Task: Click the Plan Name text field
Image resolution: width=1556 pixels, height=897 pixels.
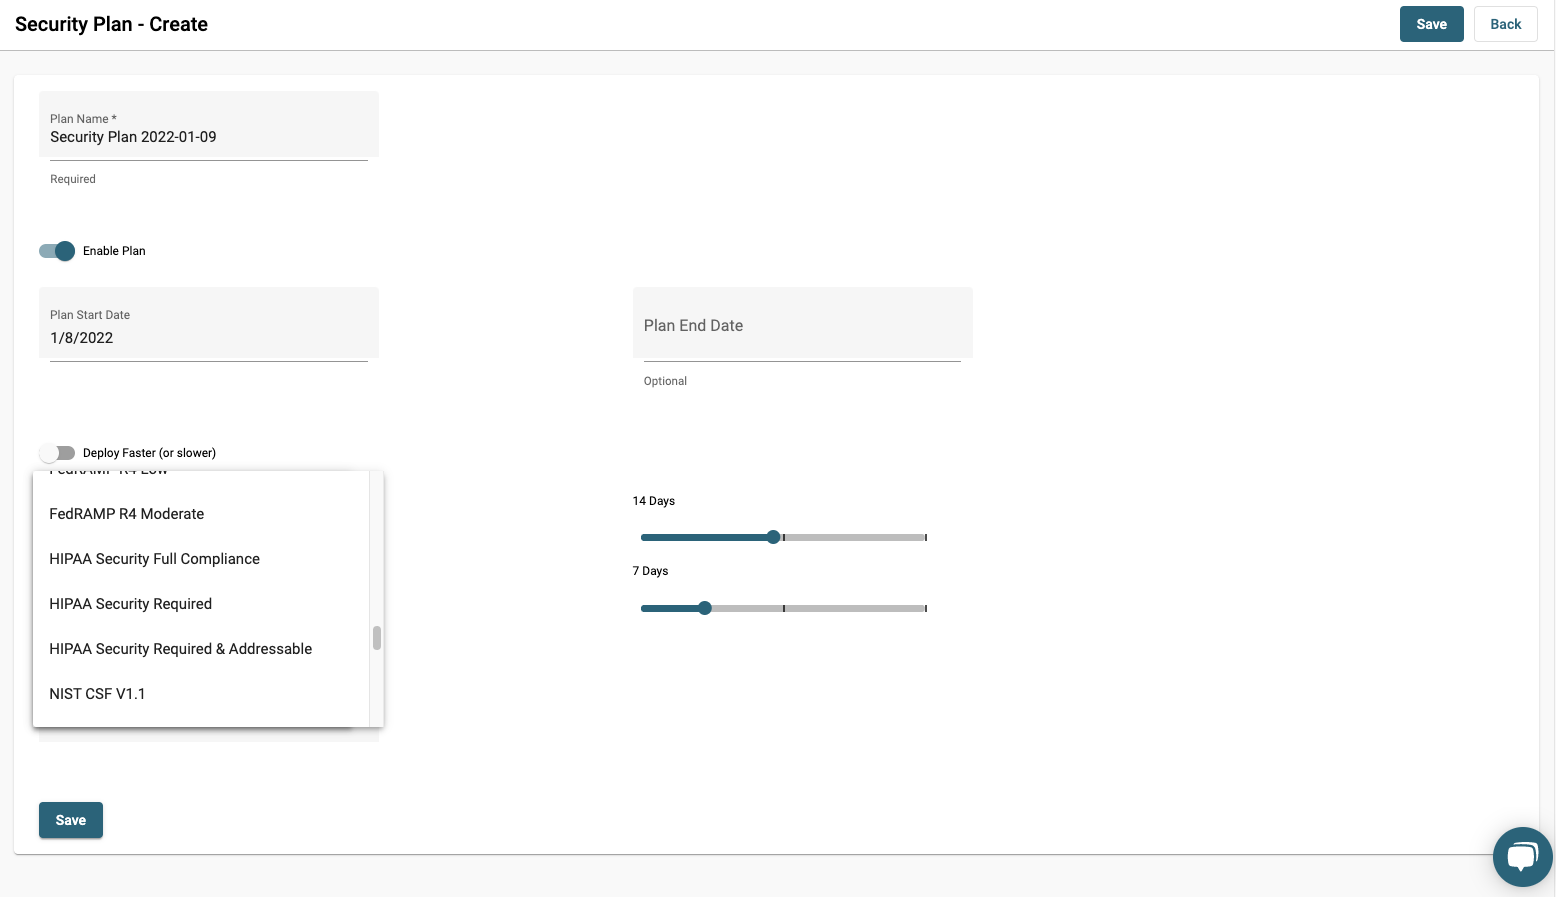Action: pyautogui.click(x=208, y=137)
